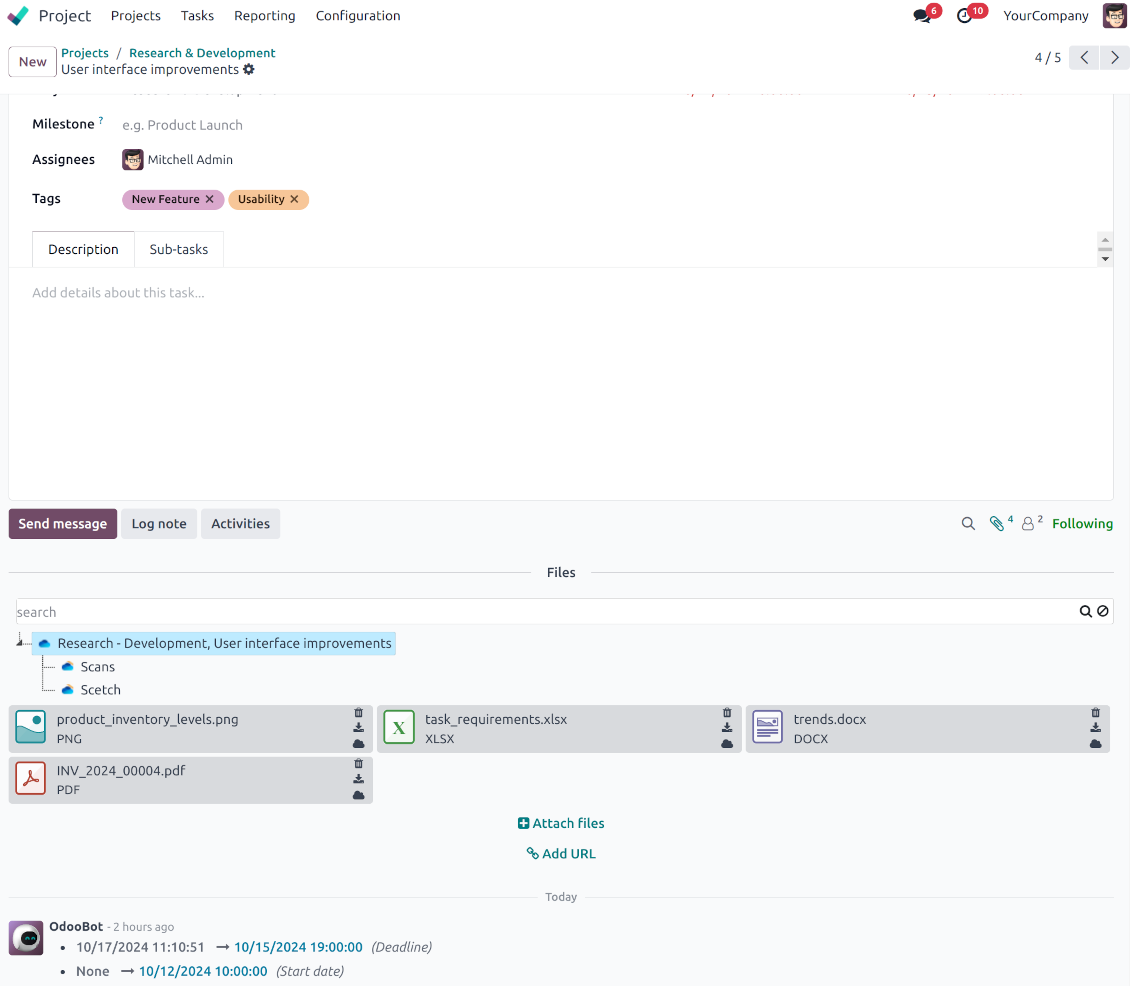Remove the Usability tag

tap(294, 199)
